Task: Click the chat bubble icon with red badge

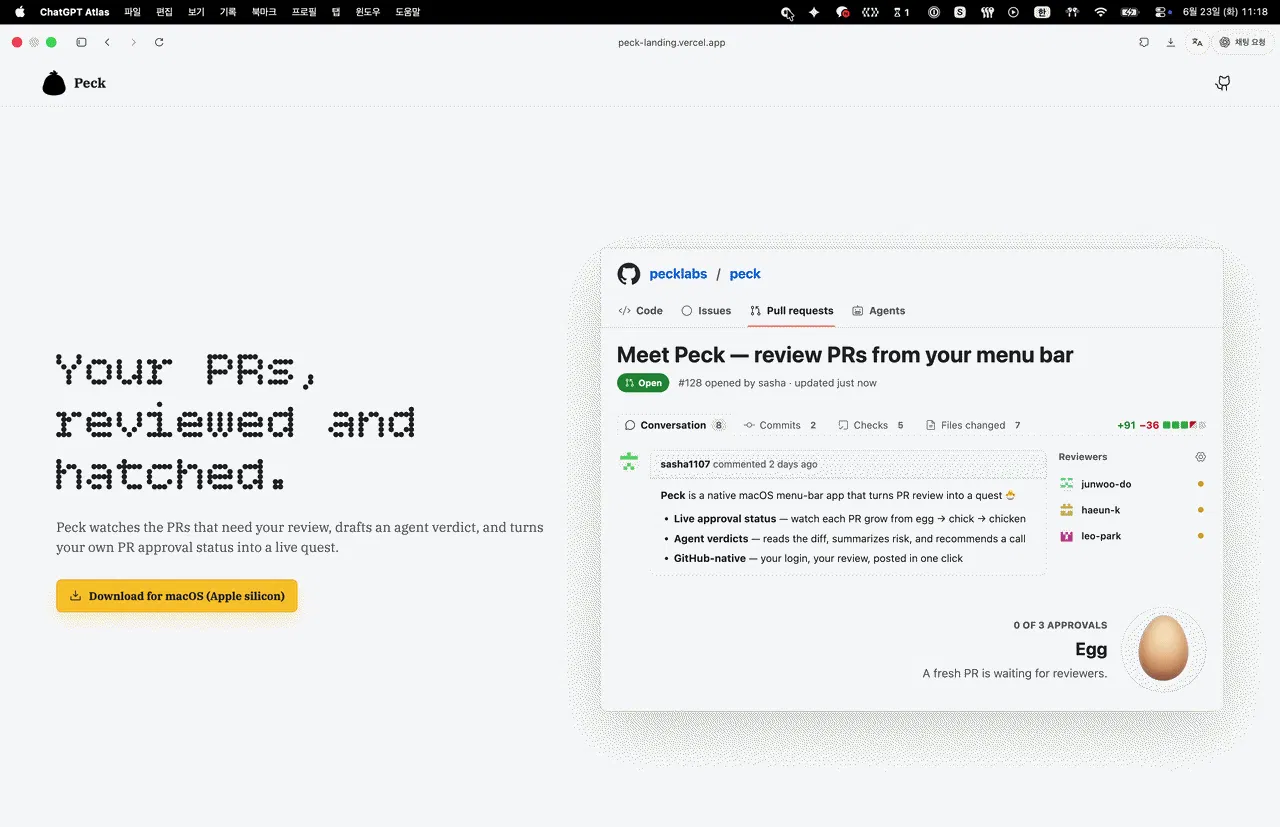Action: tap(842, 12)
